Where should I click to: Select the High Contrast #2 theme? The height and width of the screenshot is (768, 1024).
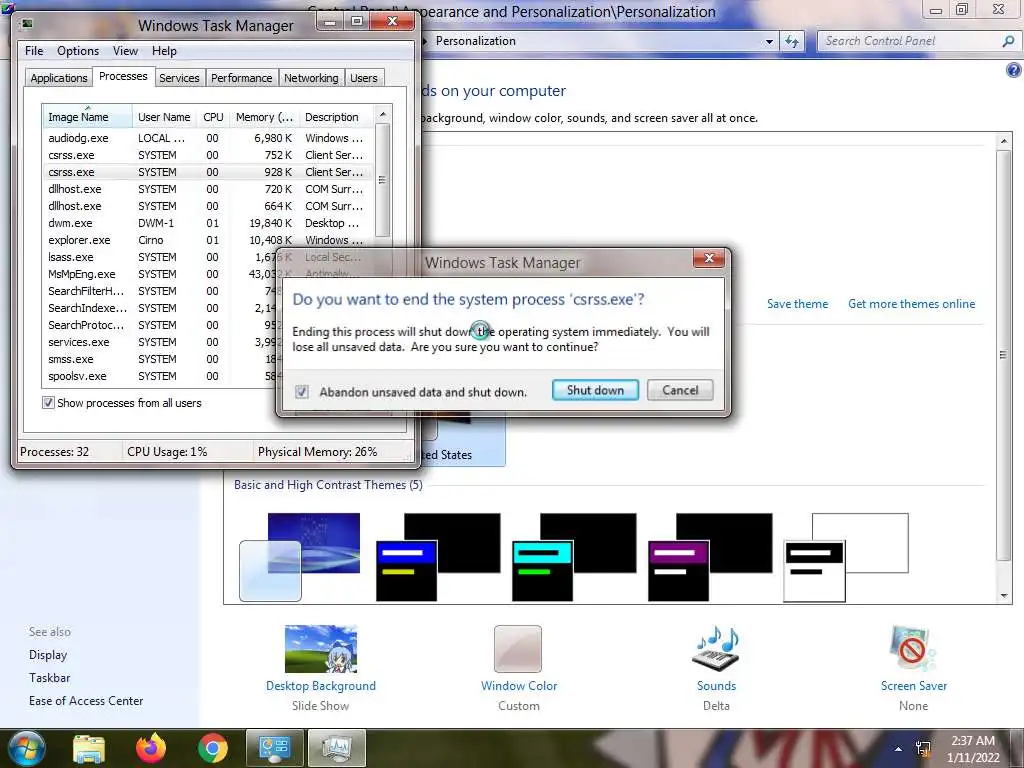574,557
